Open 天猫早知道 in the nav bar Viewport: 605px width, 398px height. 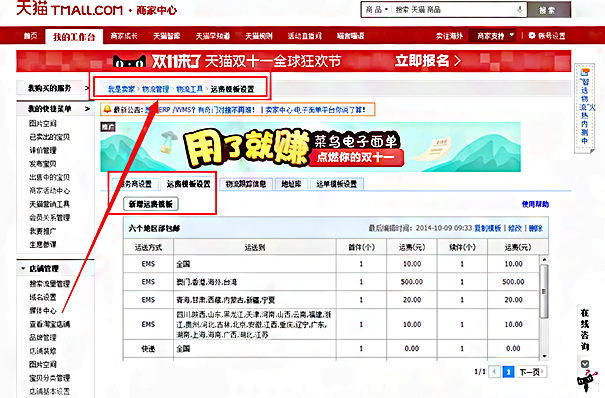click(213, 36)
